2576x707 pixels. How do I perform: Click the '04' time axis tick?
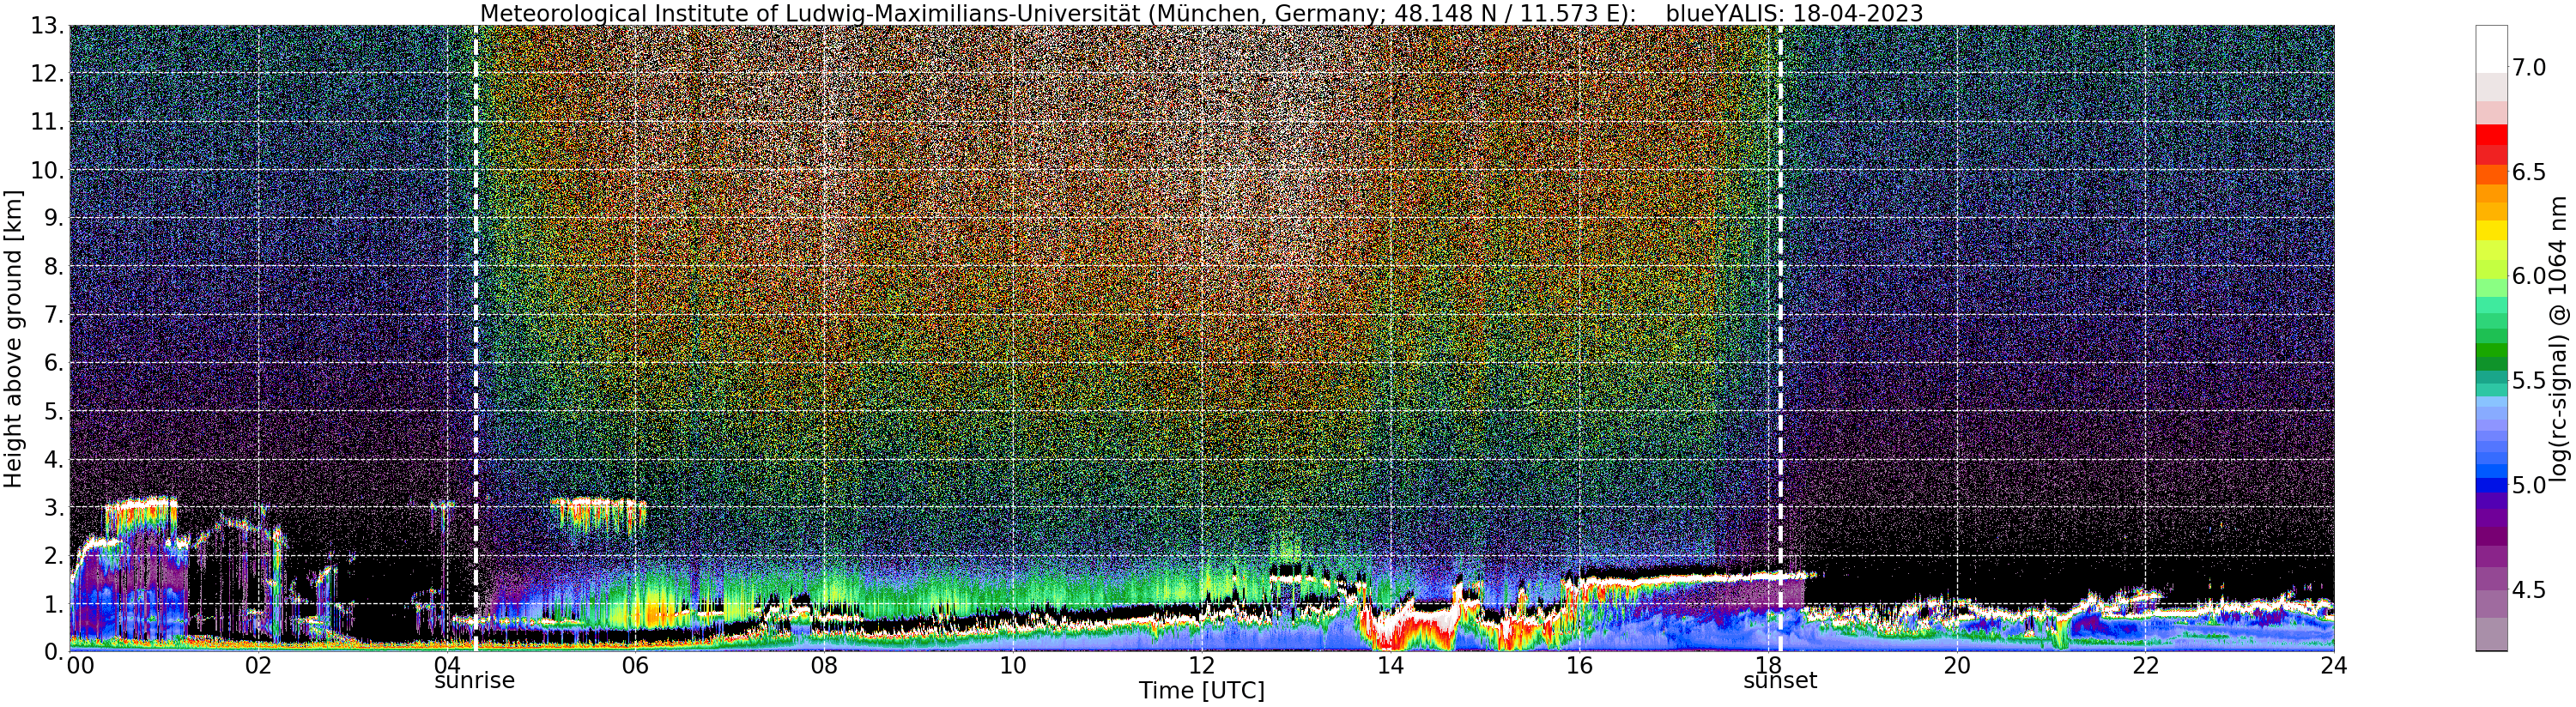click(x=447, y=665)
